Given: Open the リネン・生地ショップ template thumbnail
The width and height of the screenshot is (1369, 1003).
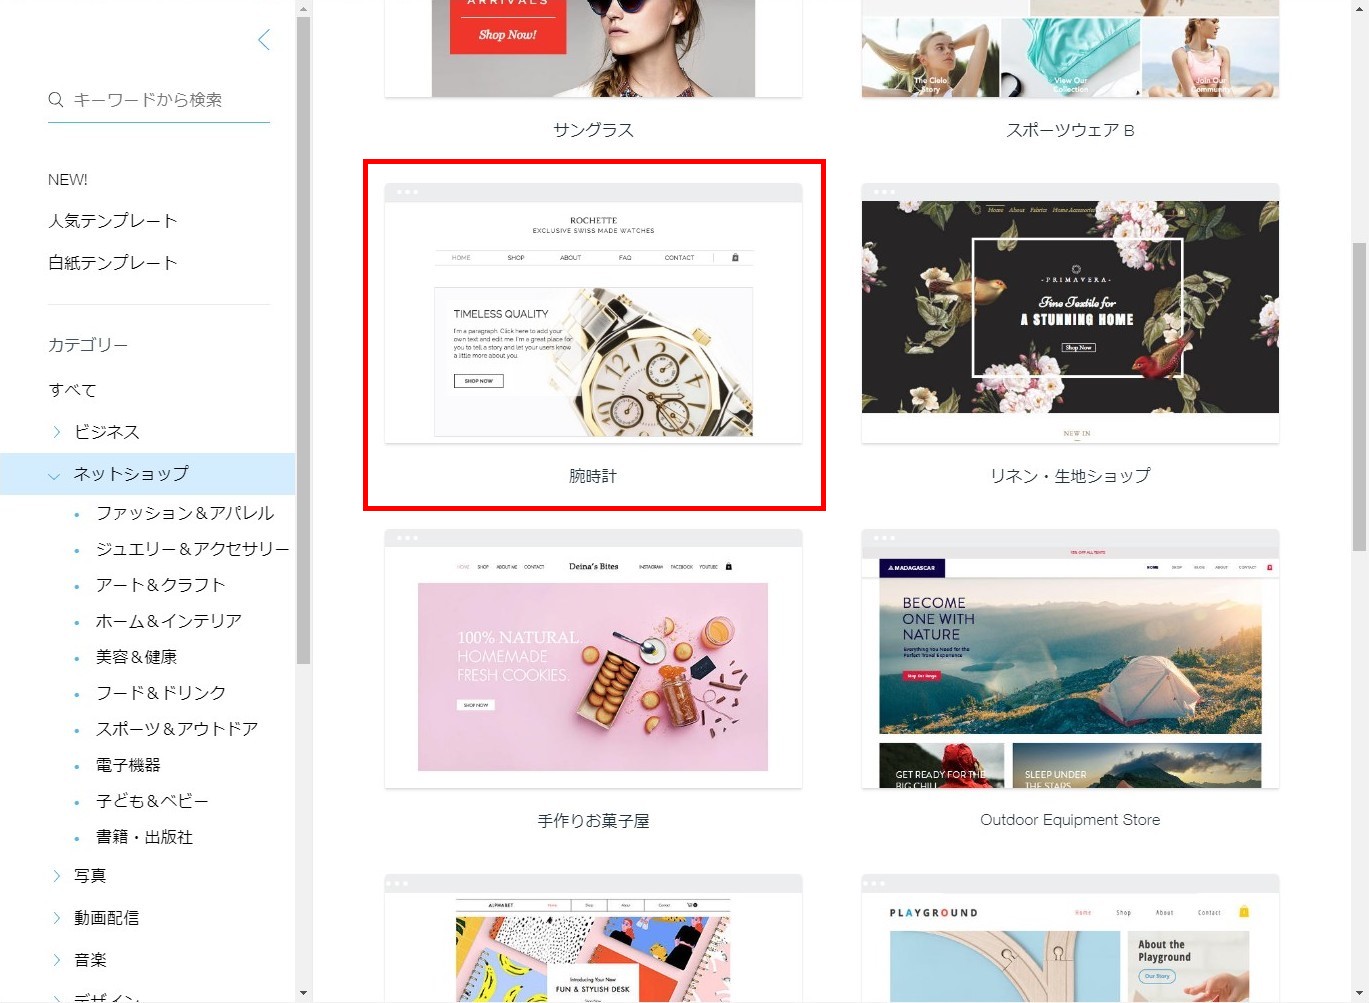Looking at the screenshot, I should pos(1070,313).
